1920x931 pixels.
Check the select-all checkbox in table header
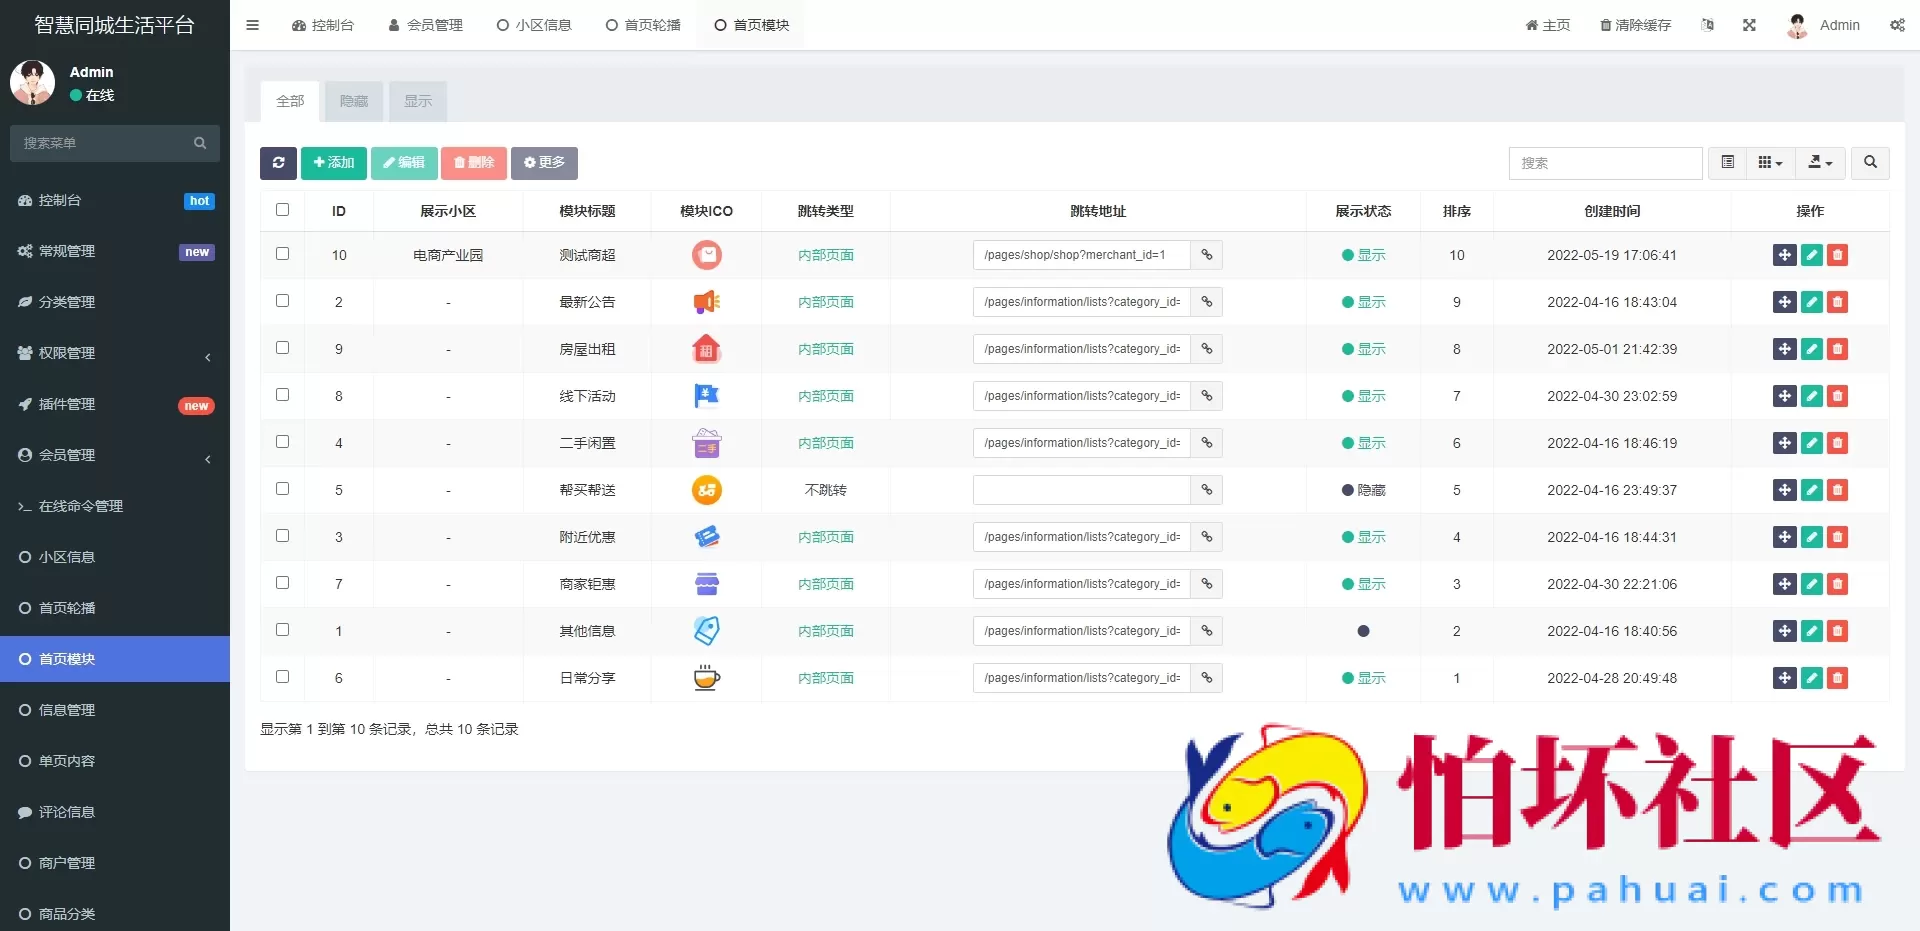pos(282,210)
